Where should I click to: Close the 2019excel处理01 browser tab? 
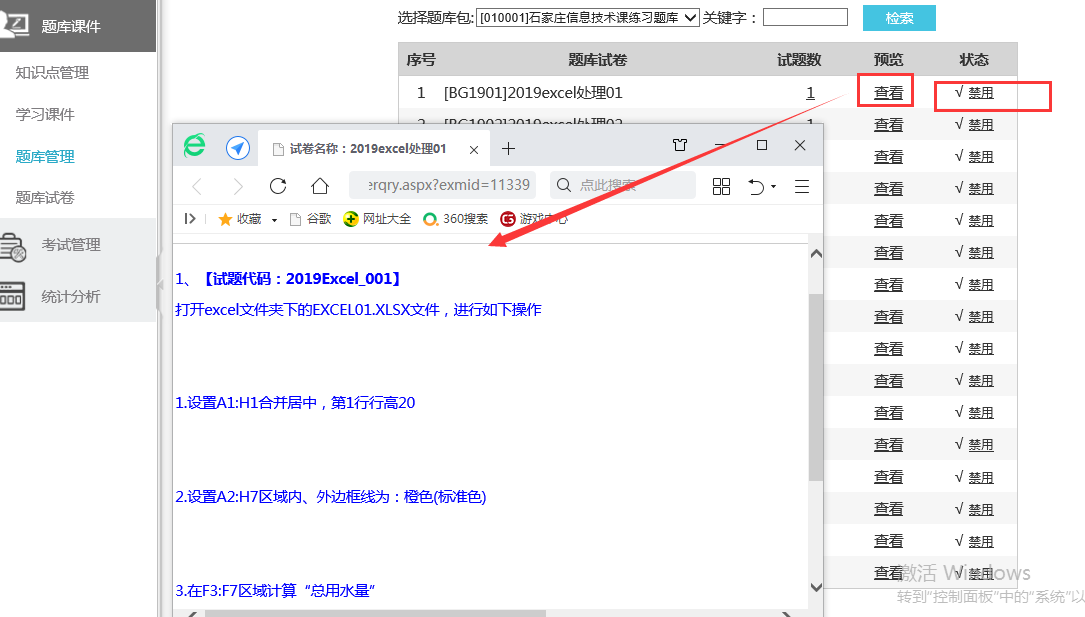tap(474, 149)
